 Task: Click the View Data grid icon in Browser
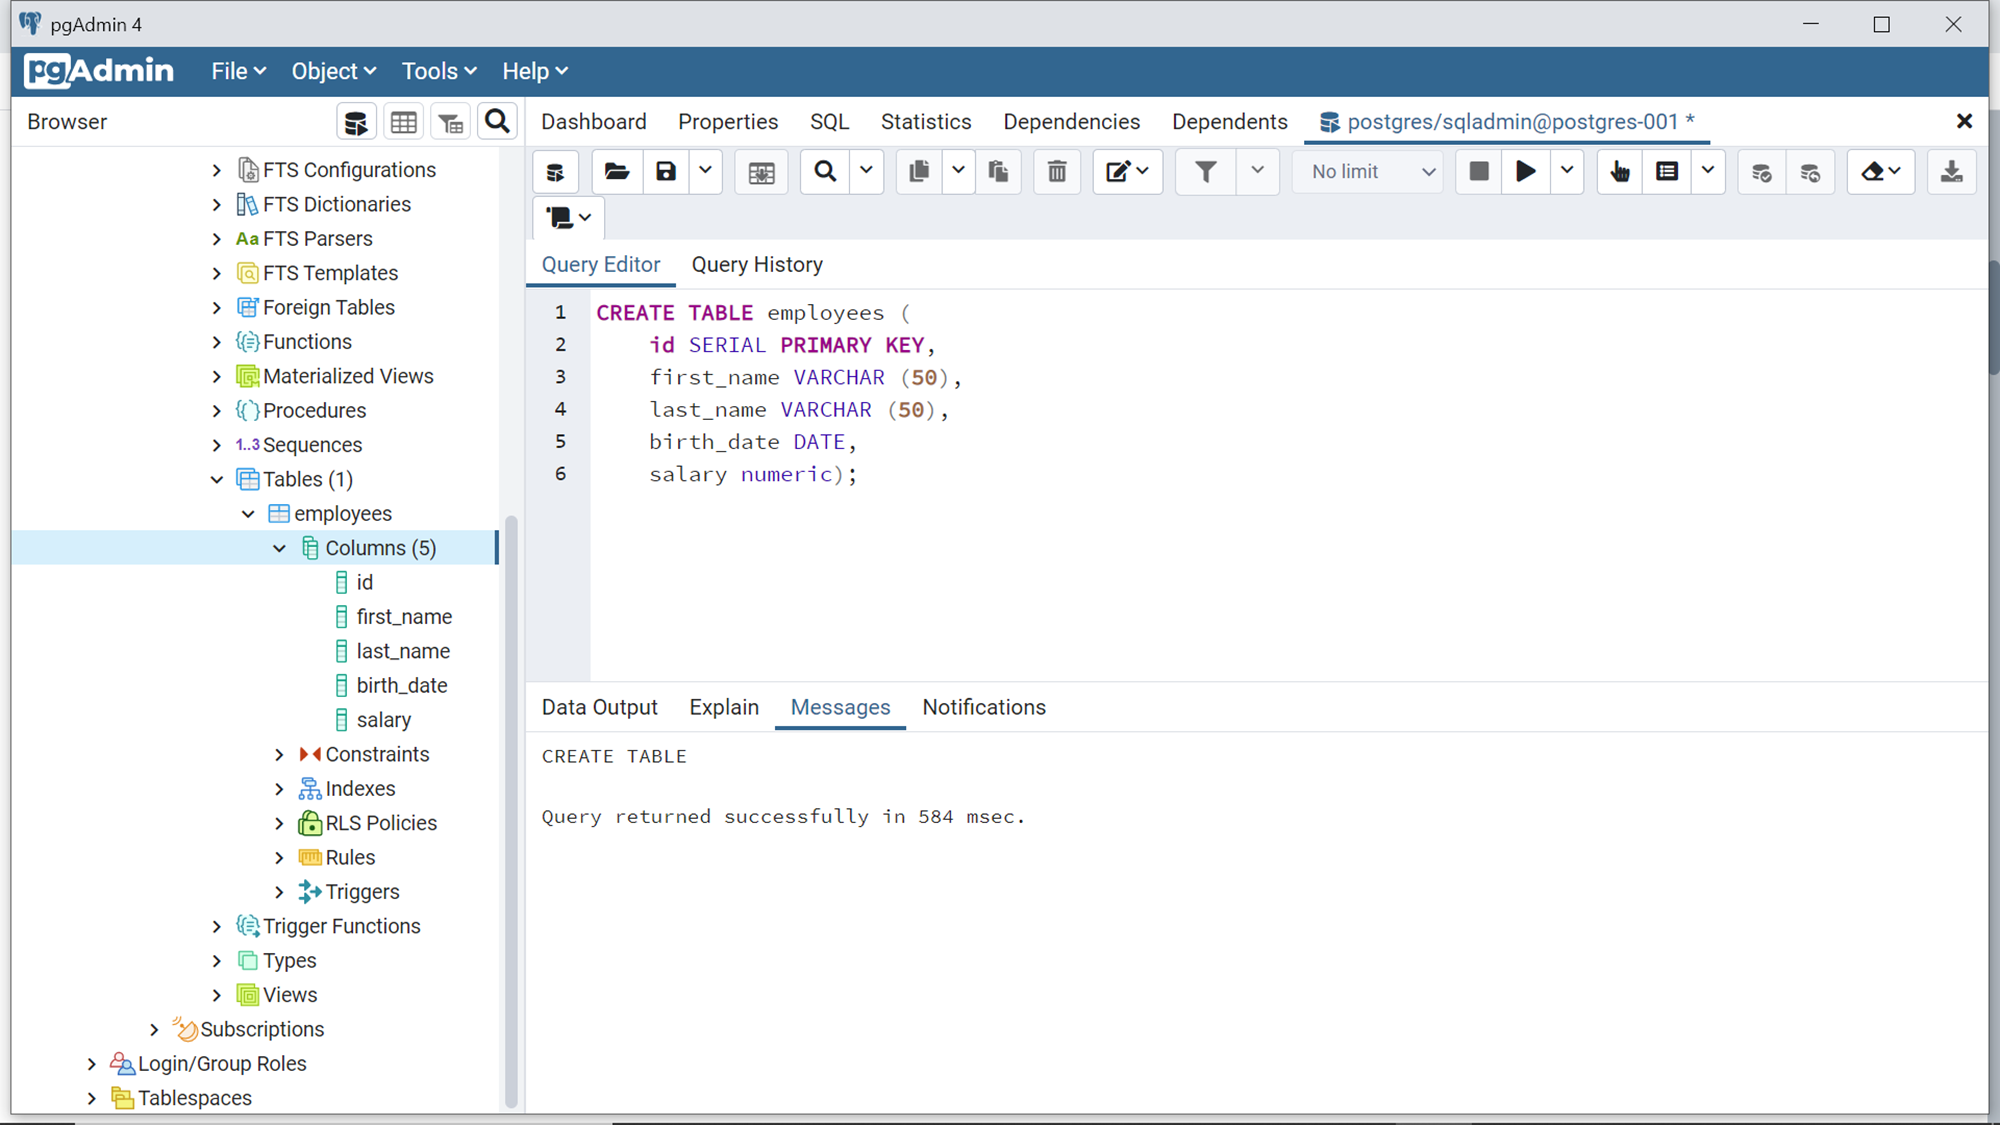point(403,122)
